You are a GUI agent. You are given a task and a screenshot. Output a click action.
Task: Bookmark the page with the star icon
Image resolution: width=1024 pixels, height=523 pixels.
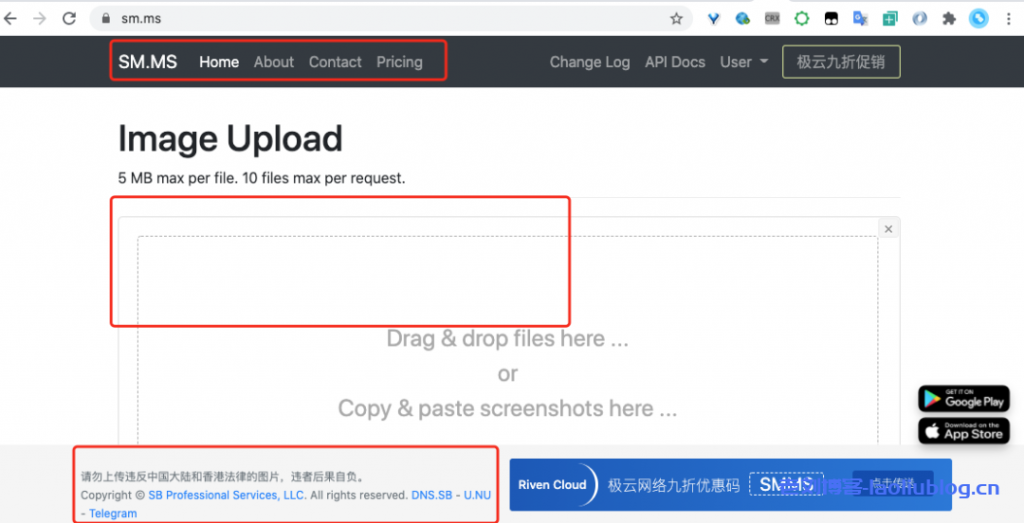click(677, 18)
